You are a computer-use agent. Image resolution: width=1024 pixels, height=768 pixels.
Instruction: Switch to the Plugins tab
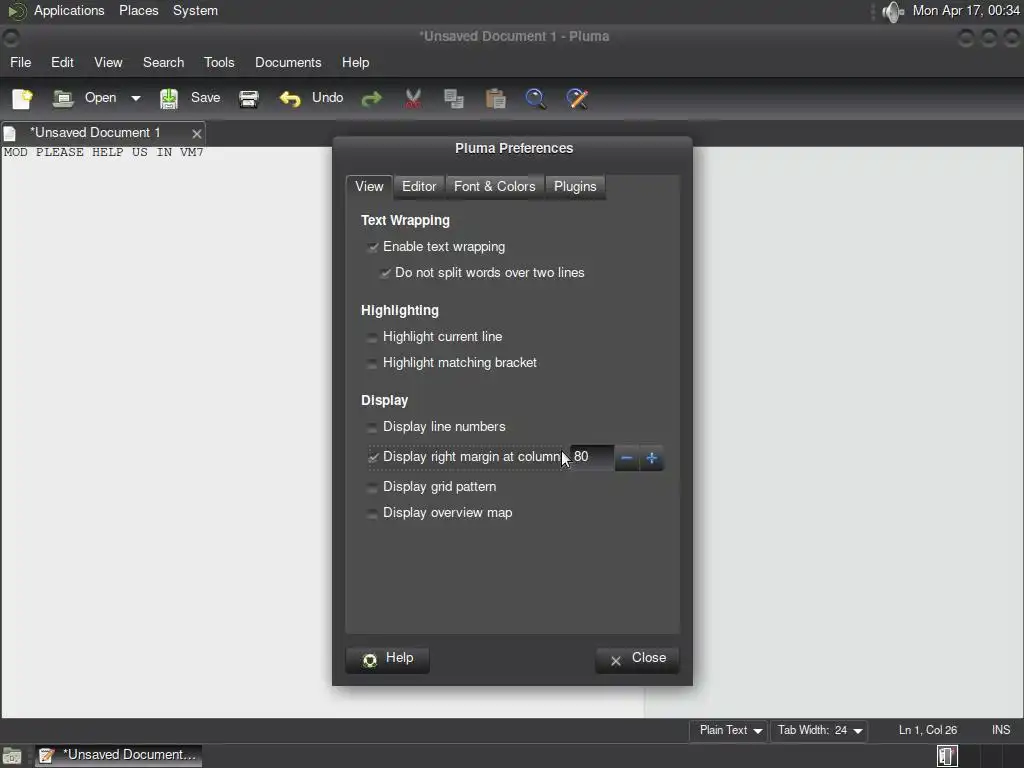(x=575, y=187)
